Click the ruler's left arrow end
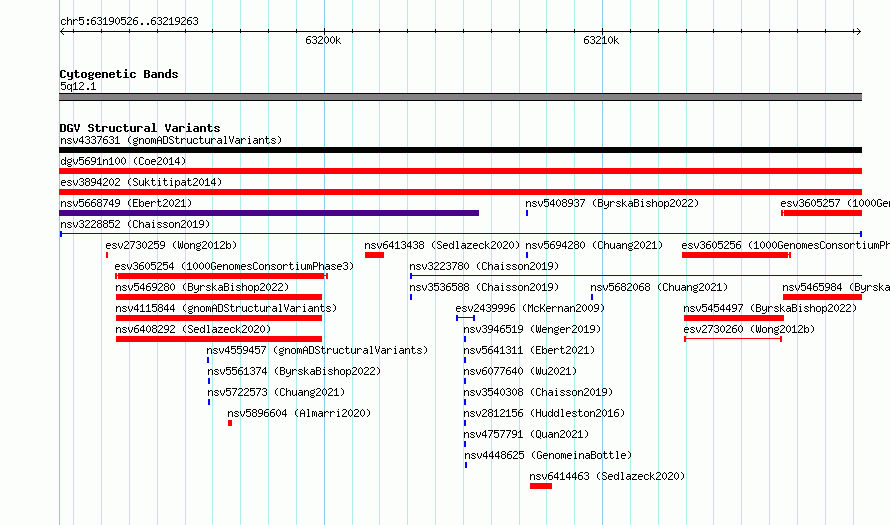The height and width of the screenshot is (525, 890). pyautogui.click(x=62, y=31)
